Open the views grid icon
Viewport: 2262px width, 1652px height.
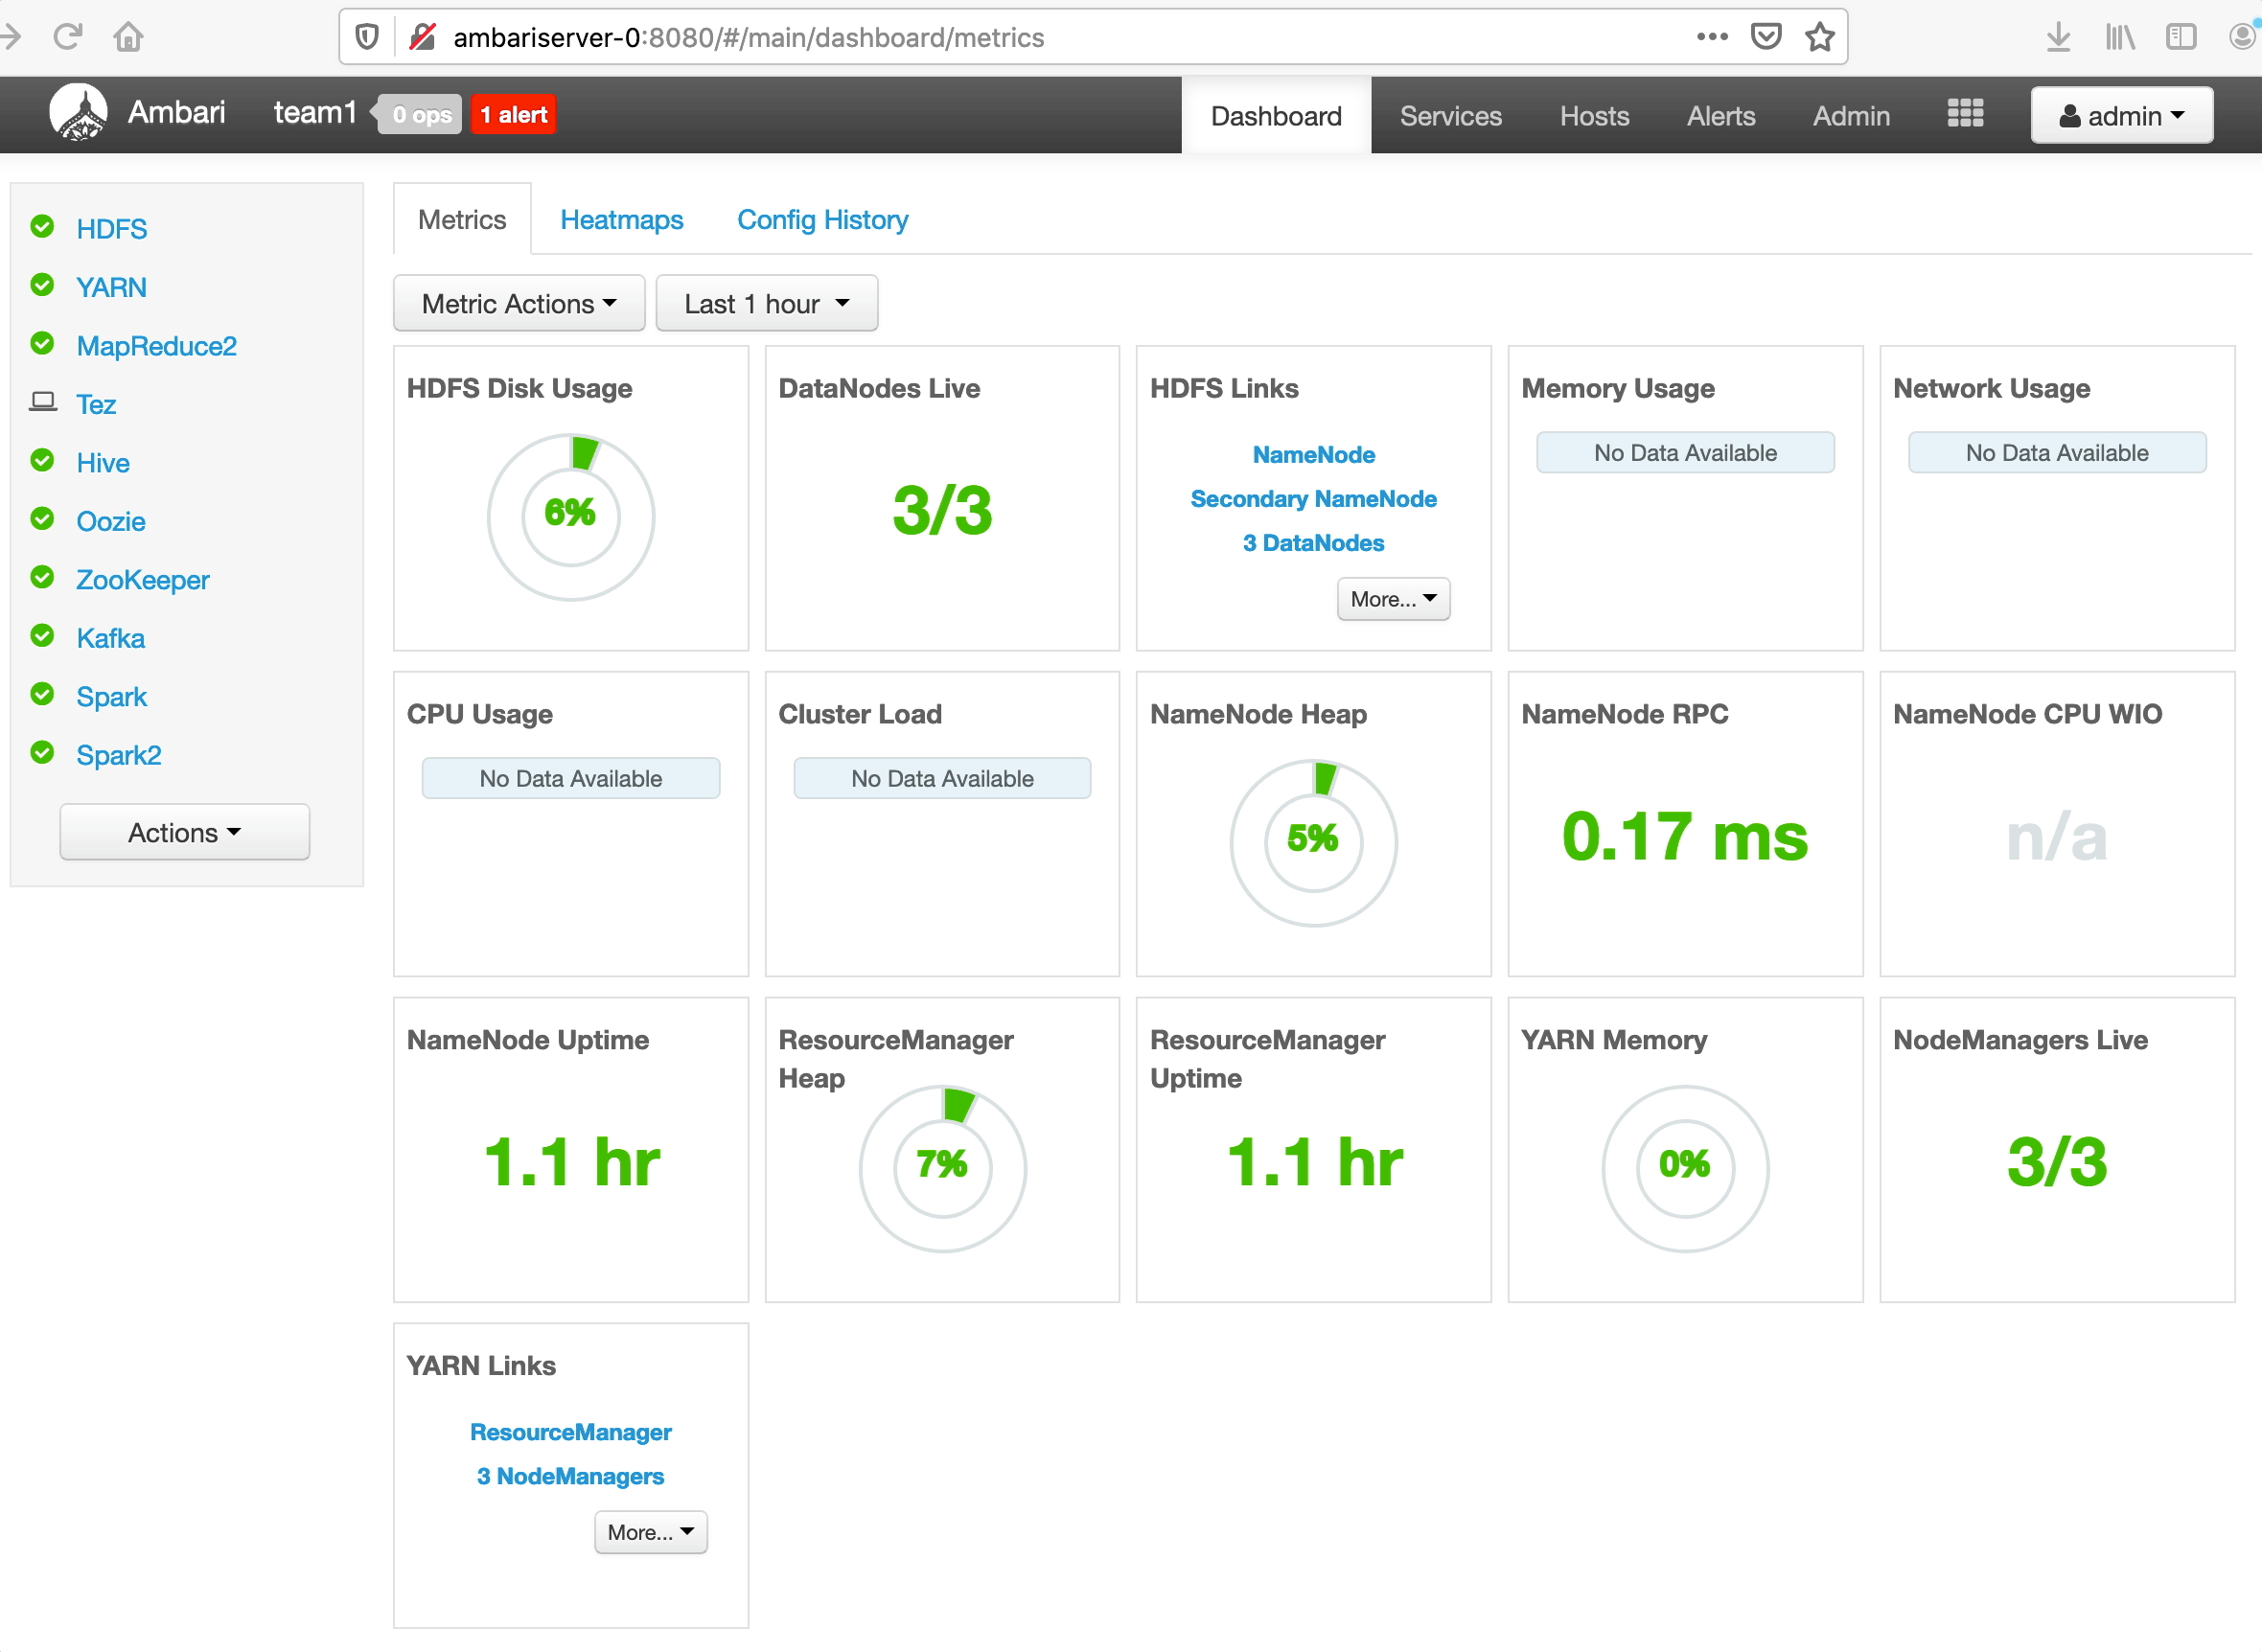point(1964,114)
